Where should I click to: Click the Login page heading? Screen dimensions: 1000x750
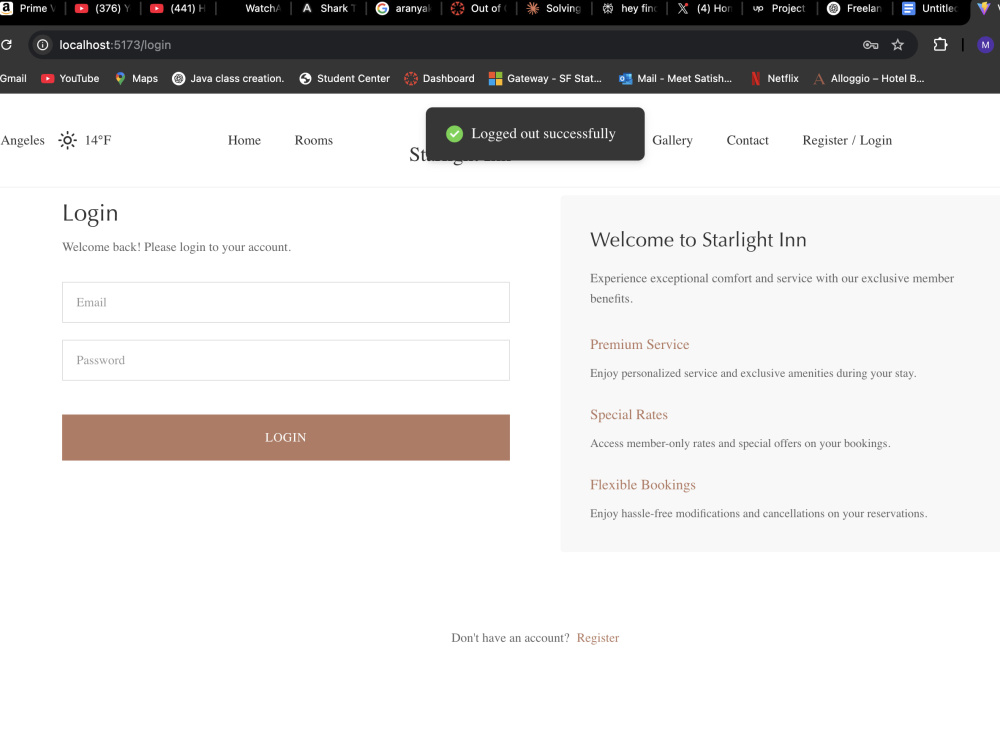[90, 214]
